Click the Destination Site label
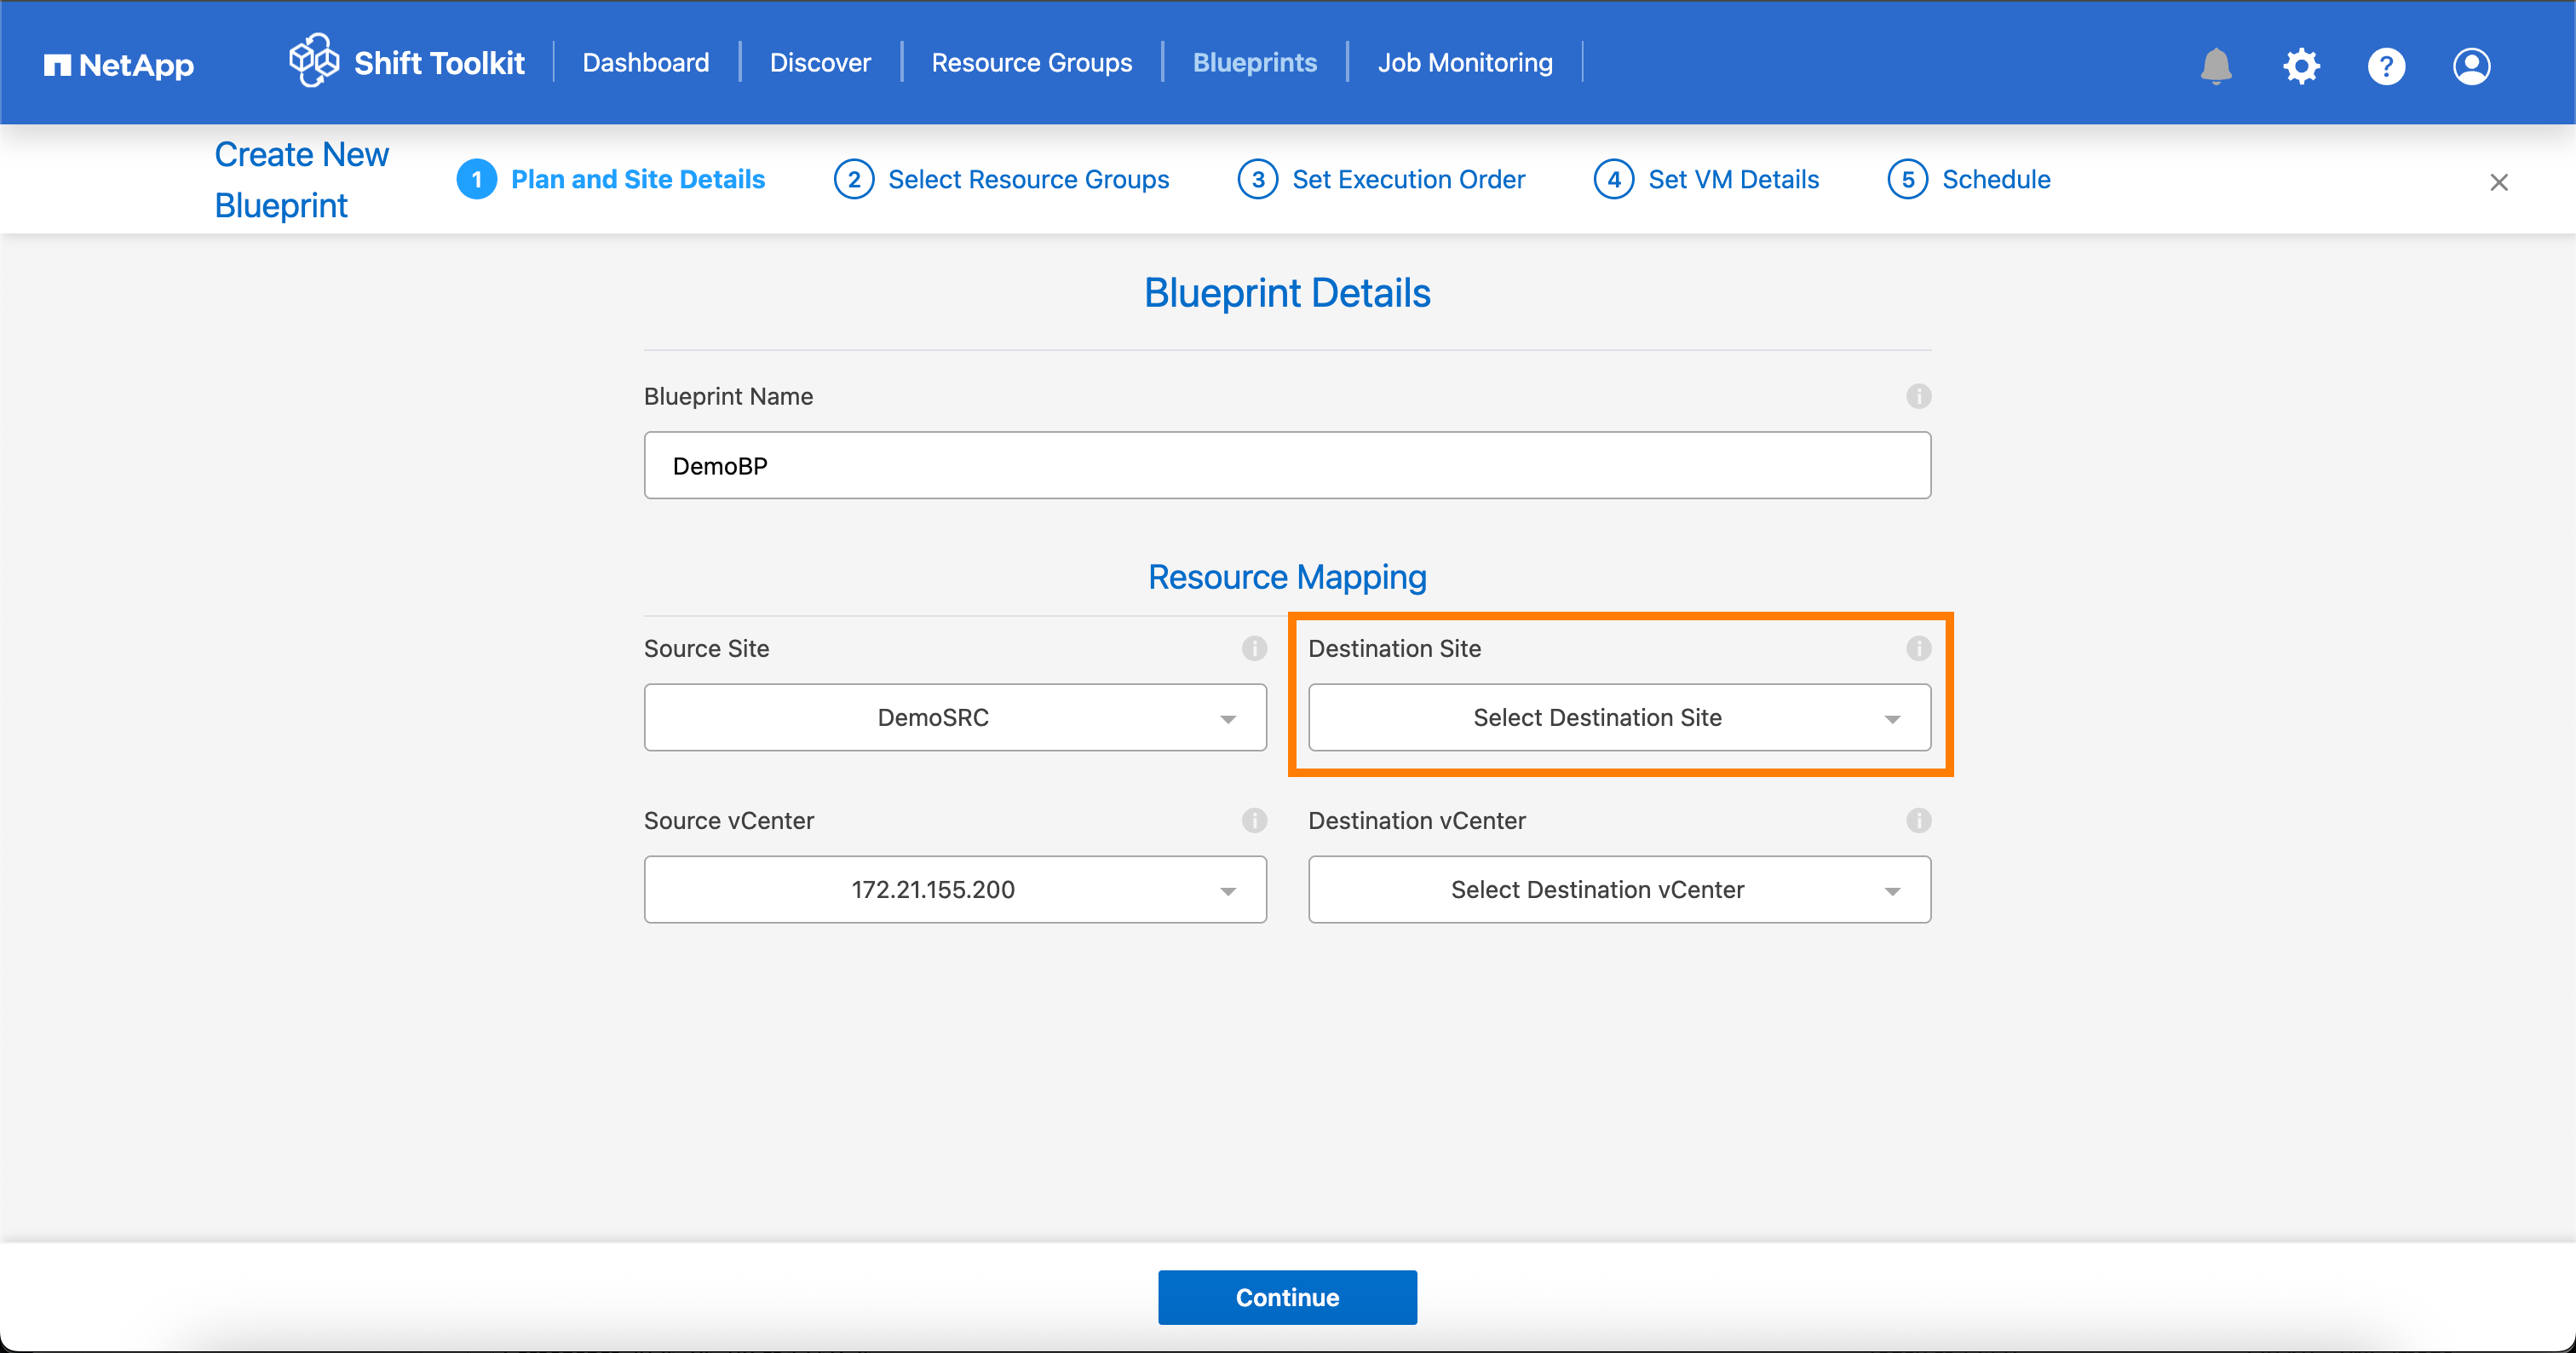The image size is (2576, 1353). [1394, 648]
